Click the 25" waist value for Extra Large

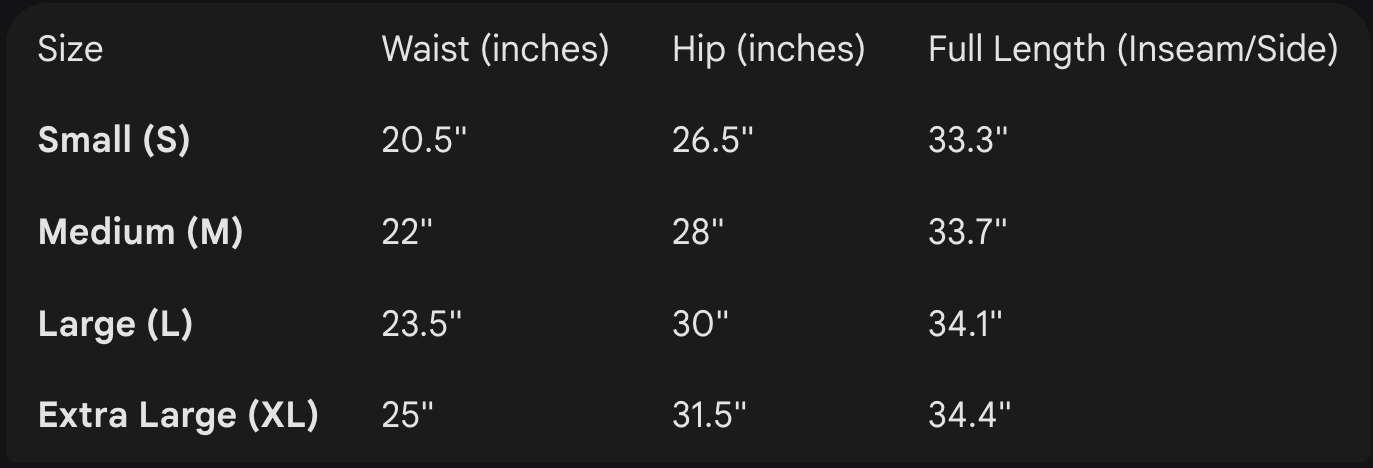coord(408,415)
